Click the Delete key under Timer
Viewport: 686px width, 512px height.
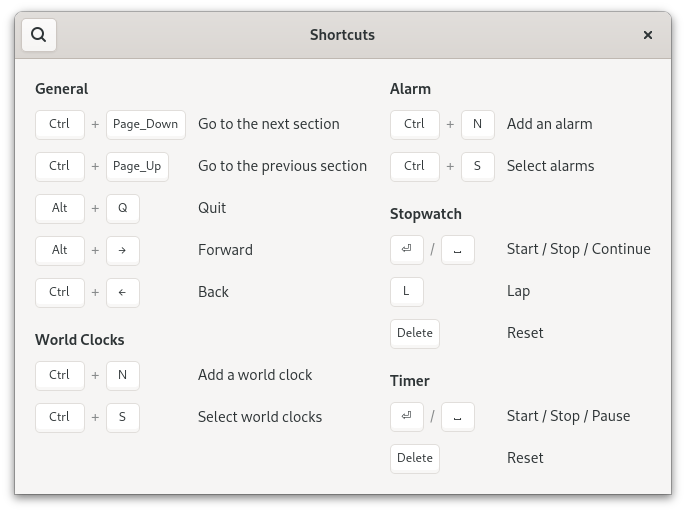[415, 458]
